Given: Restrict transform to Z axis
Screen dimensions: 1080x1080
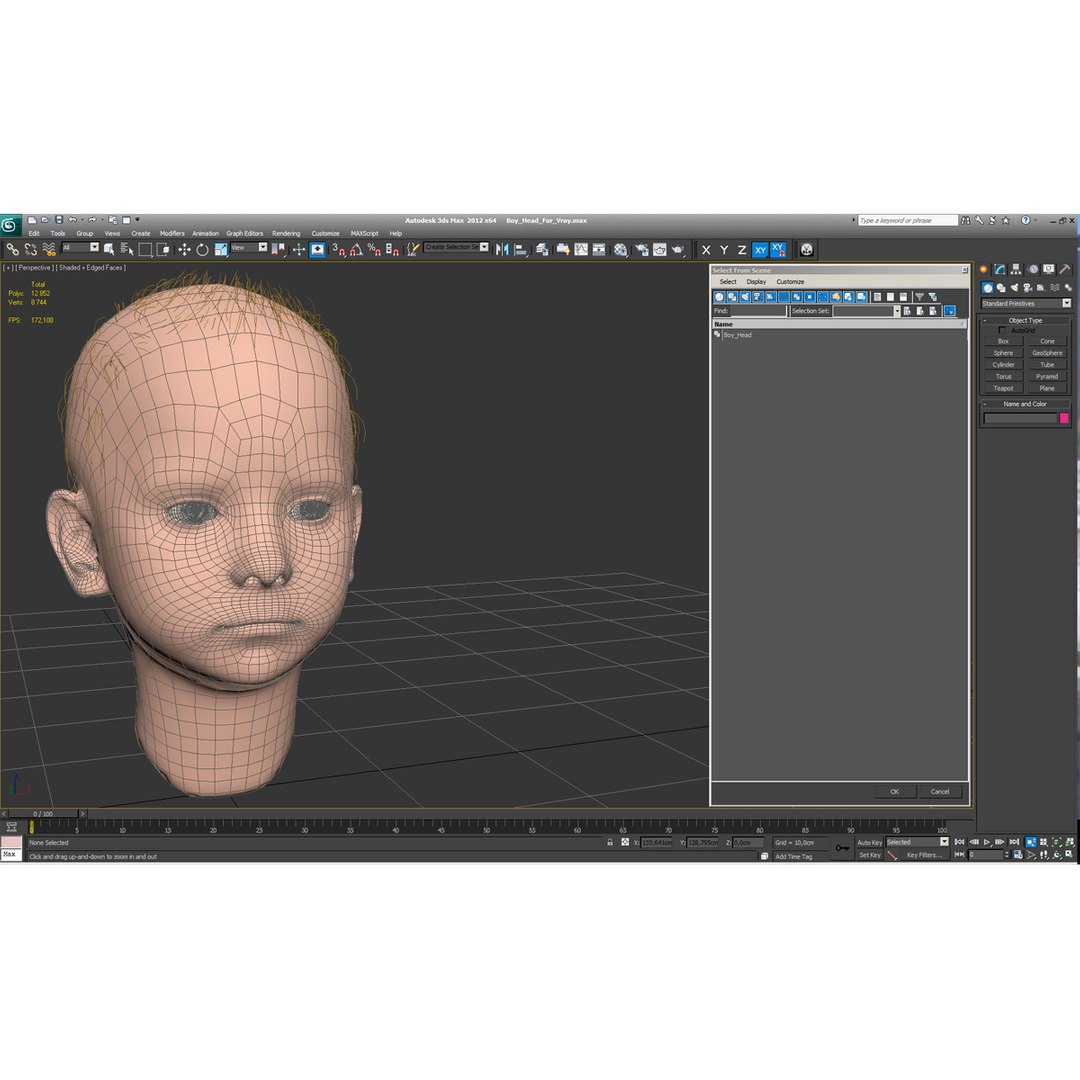Looking at the screenshot, I should point(742,250).
